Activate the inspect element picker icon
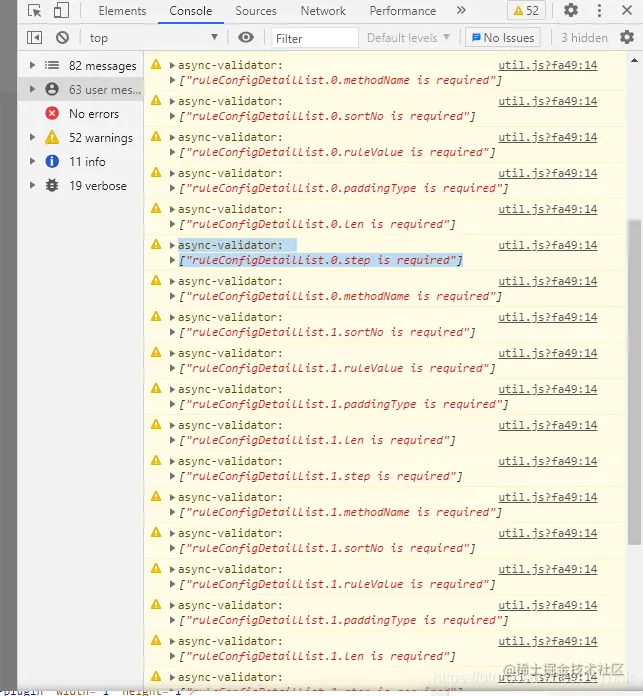Image resolution: width=643 pixels, height=696 pixels. 34,10
